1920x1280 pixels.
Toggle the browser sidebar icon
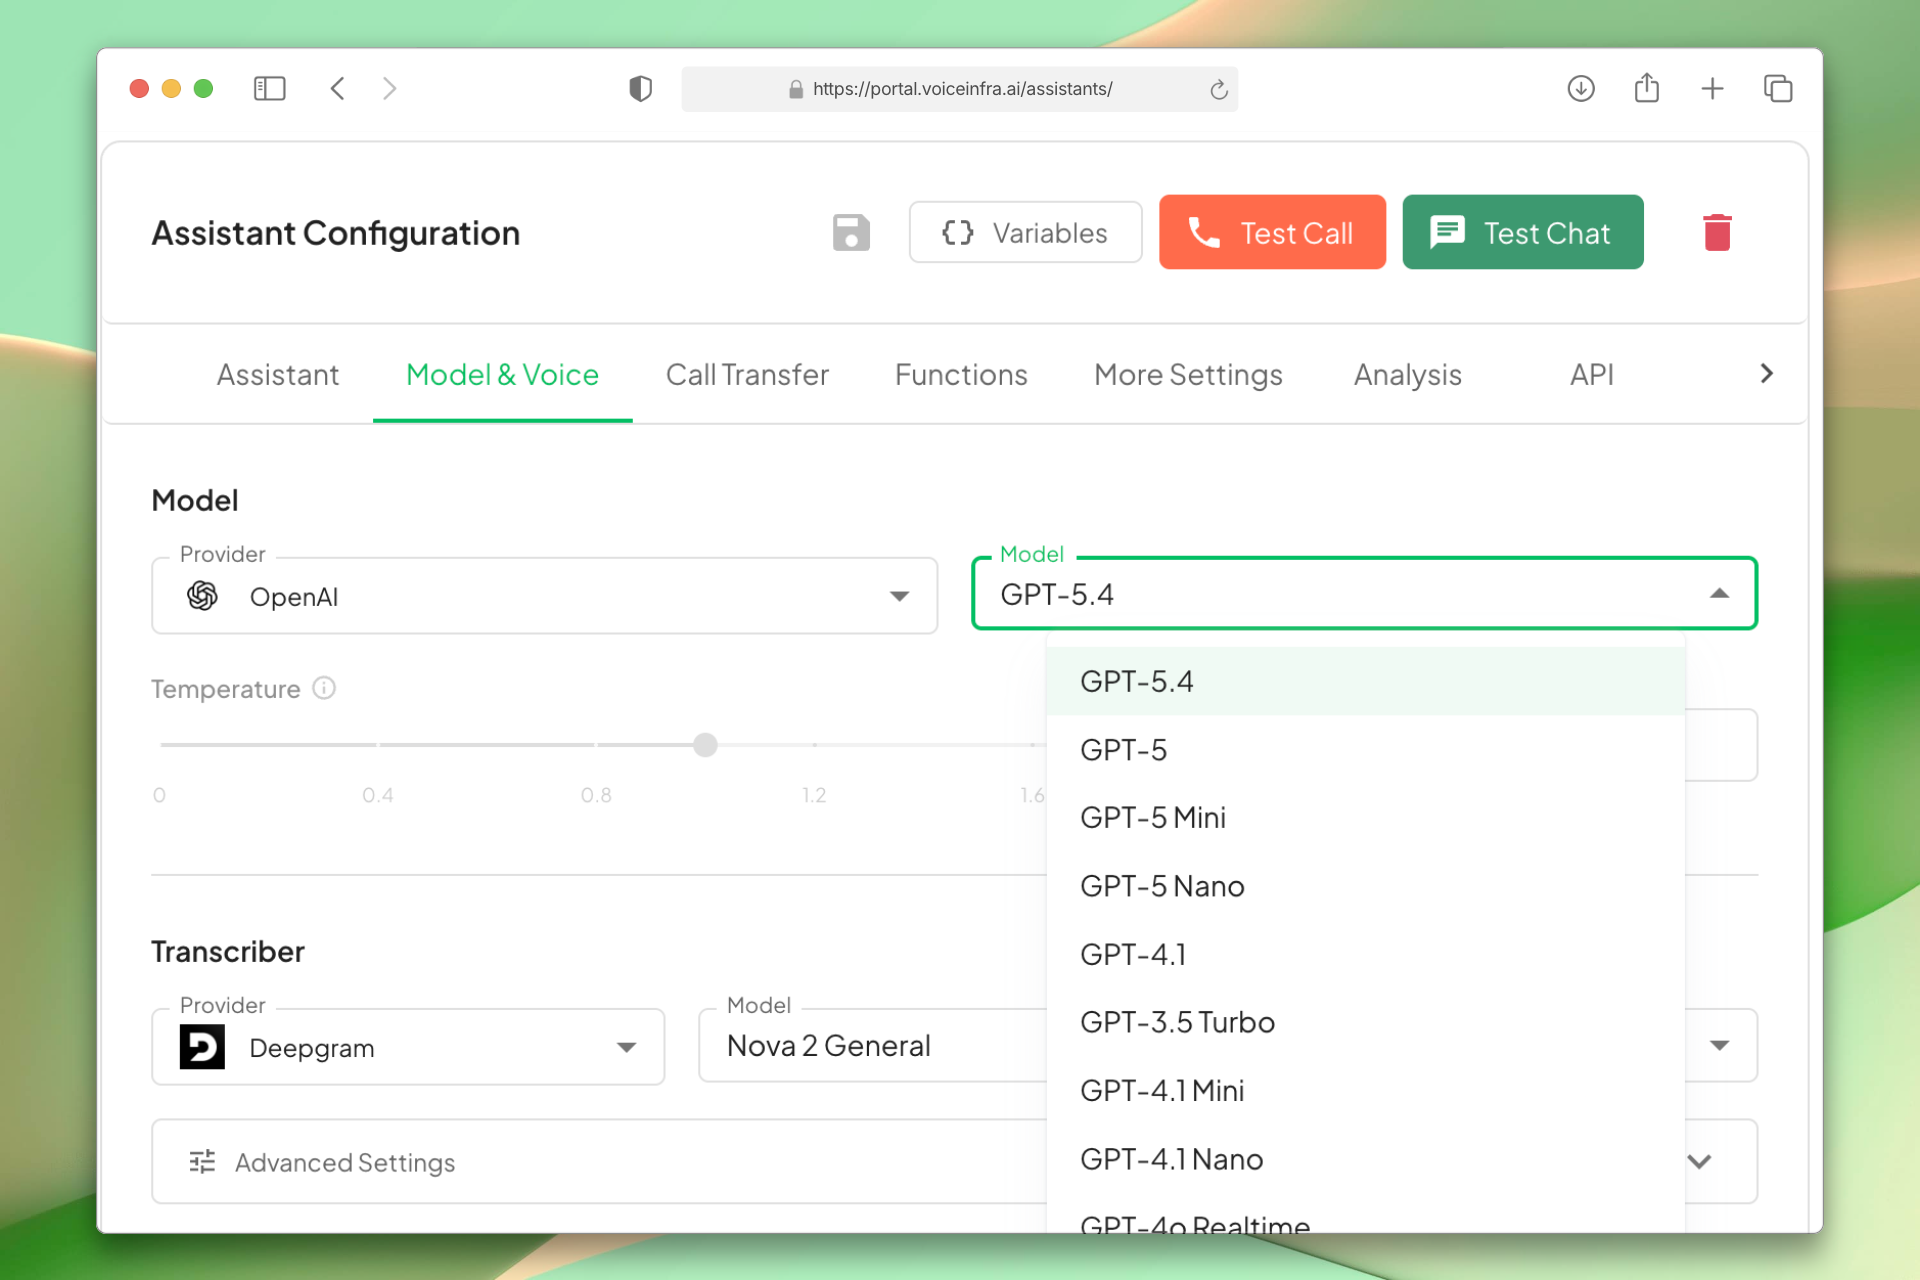(270, 89)
